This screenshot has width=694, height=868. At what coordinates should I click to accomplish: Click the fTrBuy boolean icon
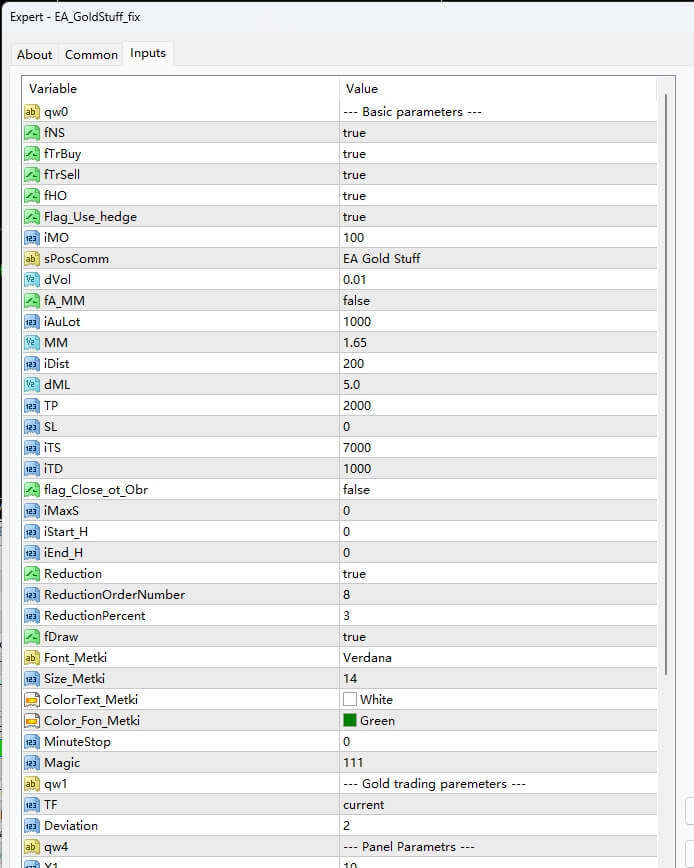pos(32,154)
